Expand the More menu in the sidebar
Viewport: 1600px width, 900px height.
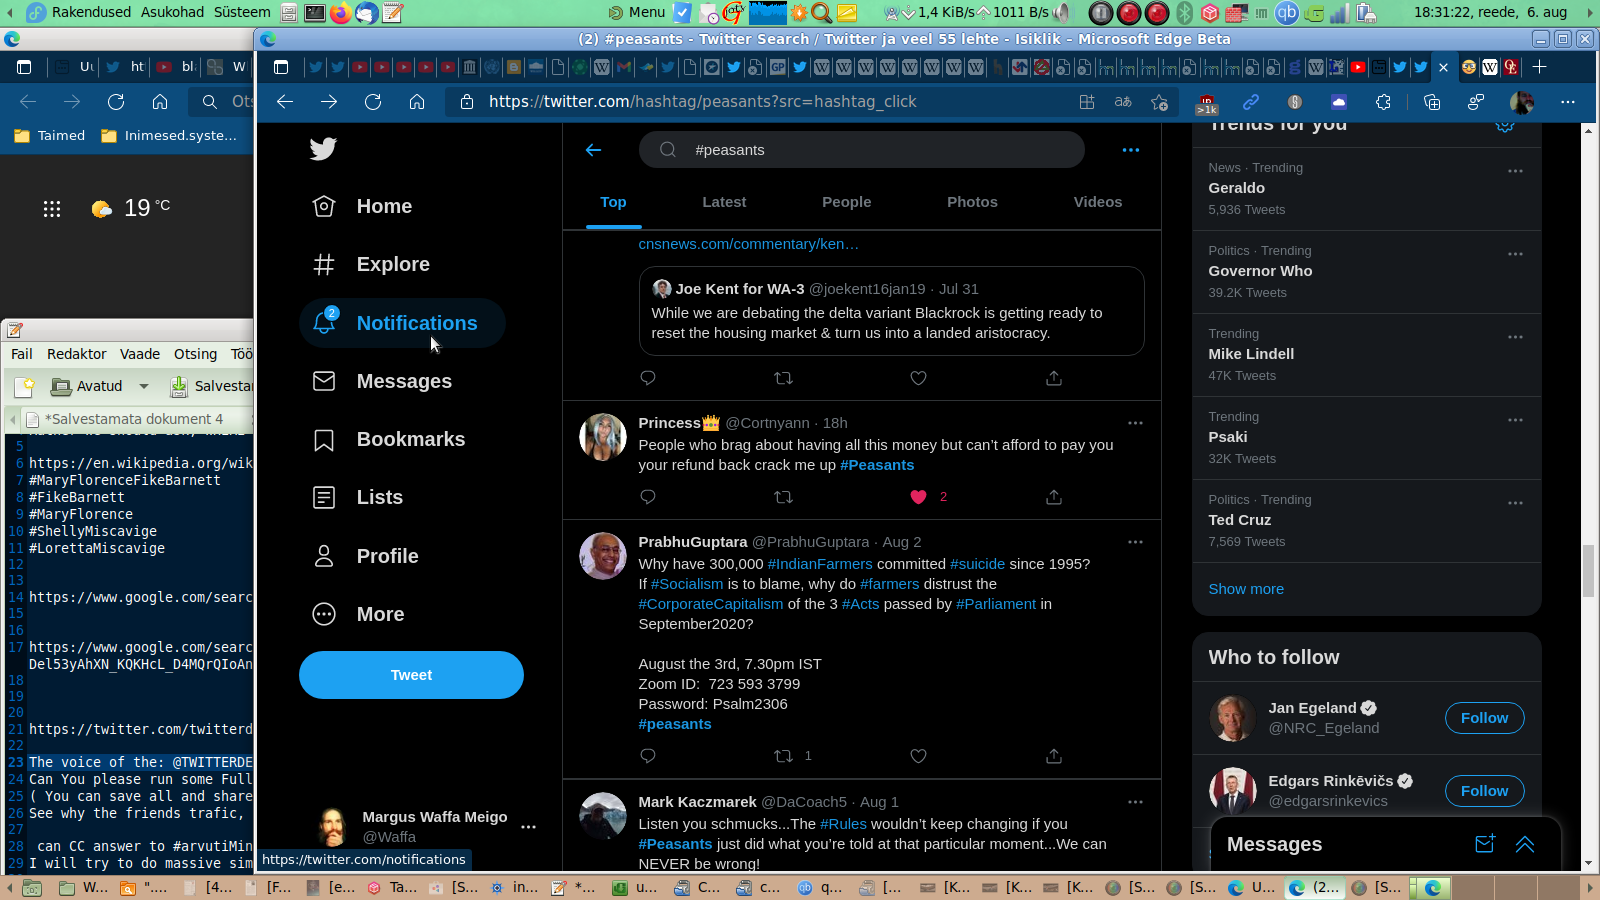point(359,614)
